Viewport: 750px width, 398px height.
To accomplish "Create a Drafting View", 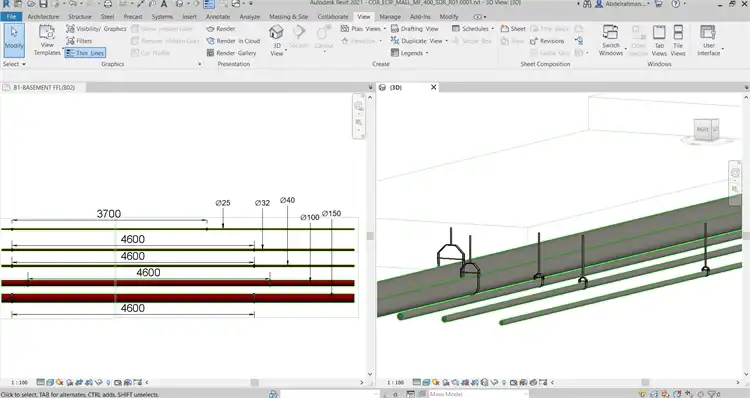I will [x=415, y=29].
